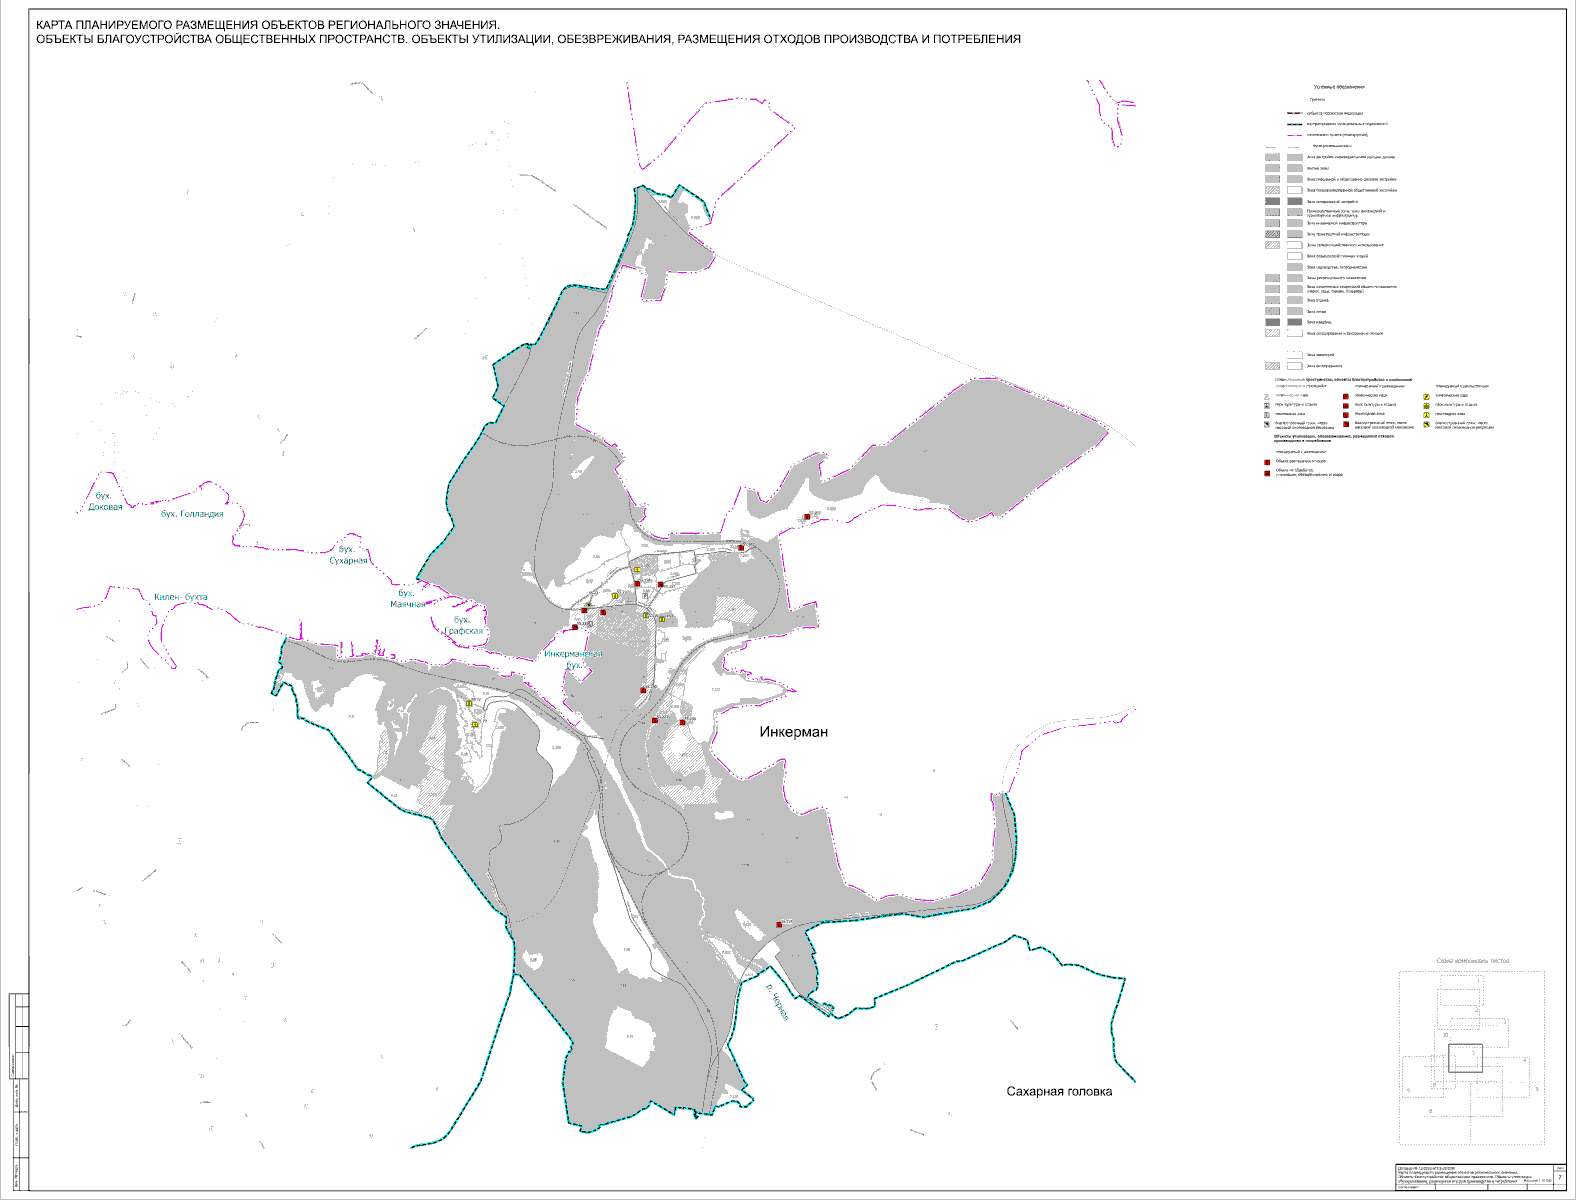Screen dimensions: 1576x1200
Task: Click the Инкерман city label
Action: click(x=793, y=732)
